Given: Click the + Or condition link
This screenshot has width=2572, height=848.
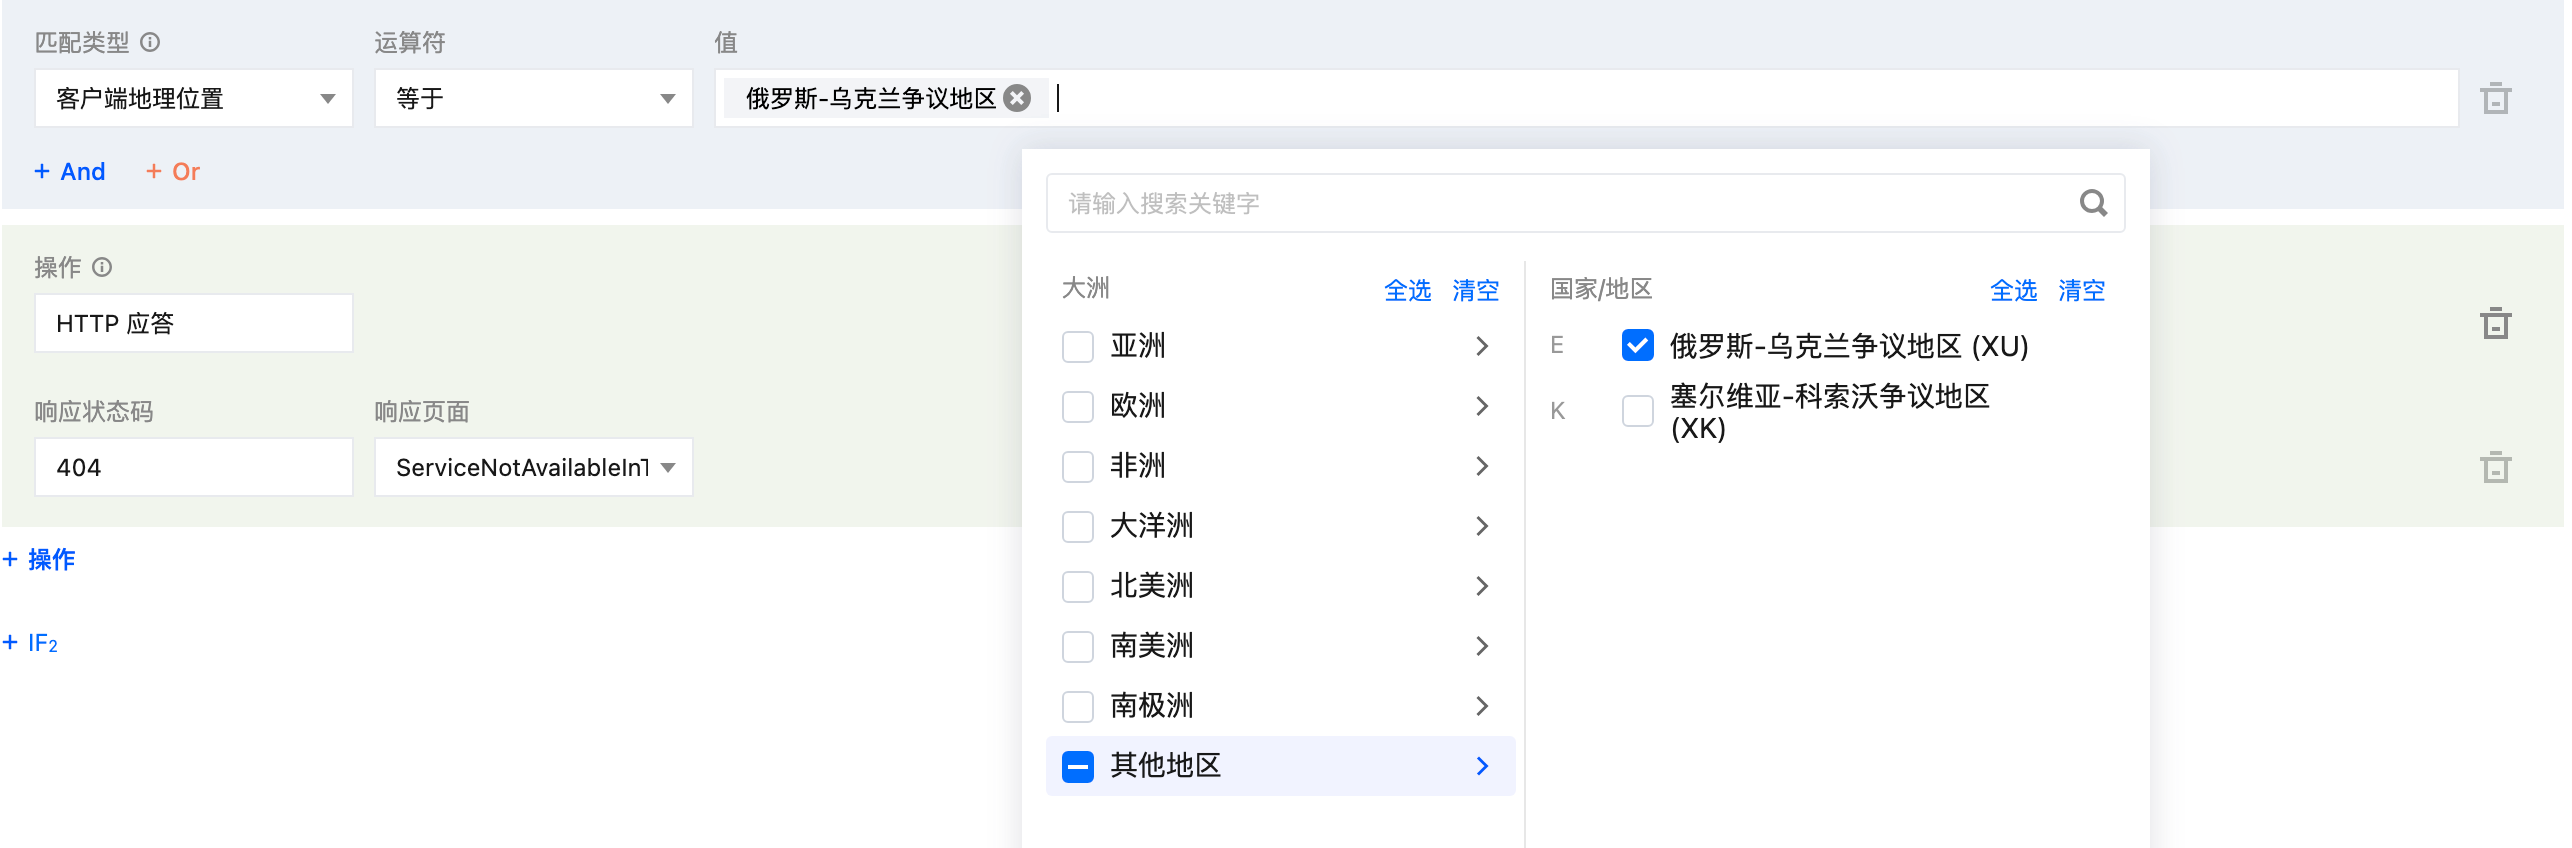Looking at the screenshot, I should pyautogui.click(x=173, y=172).
